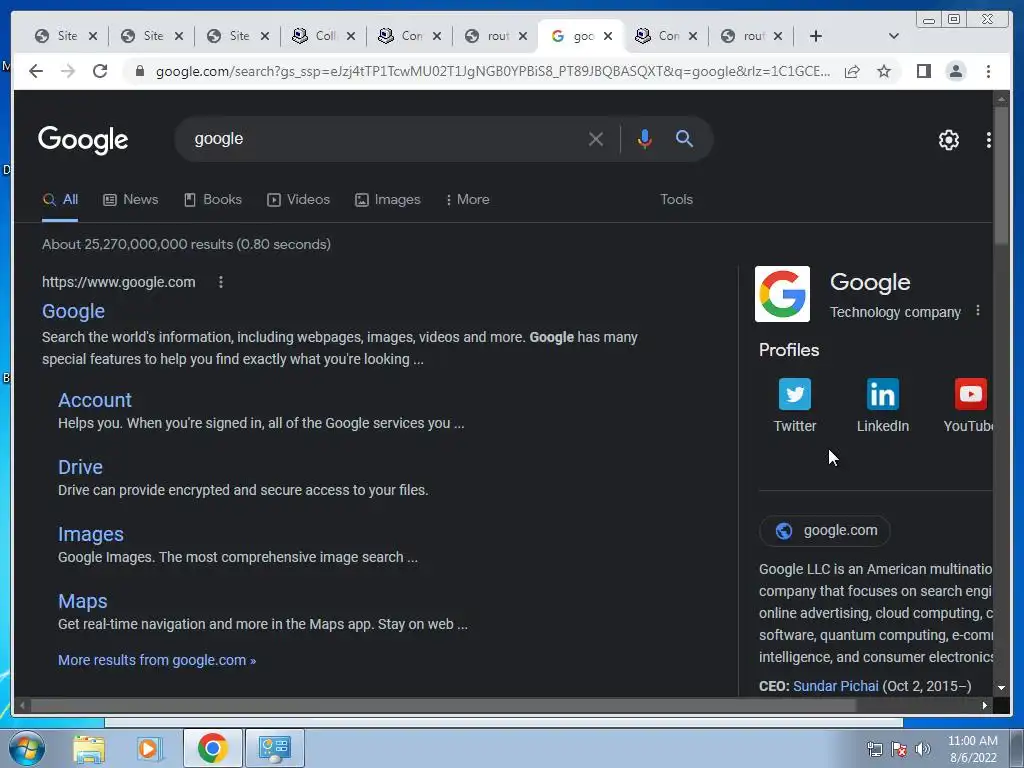The height and width of the screenshot is (768, 1024).
Task: Open options dots next to www.google.com result
Action: [221, 282]
